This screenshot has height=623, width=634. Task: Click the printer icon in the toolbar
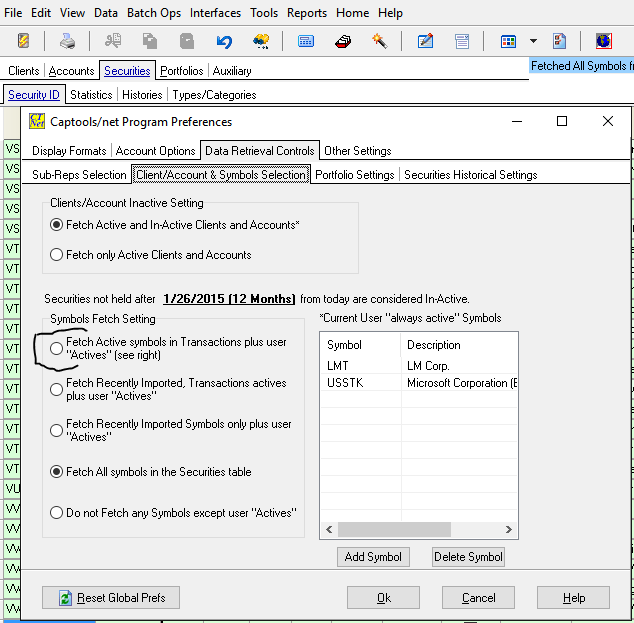pyautogui.click(x=67, y=41)
